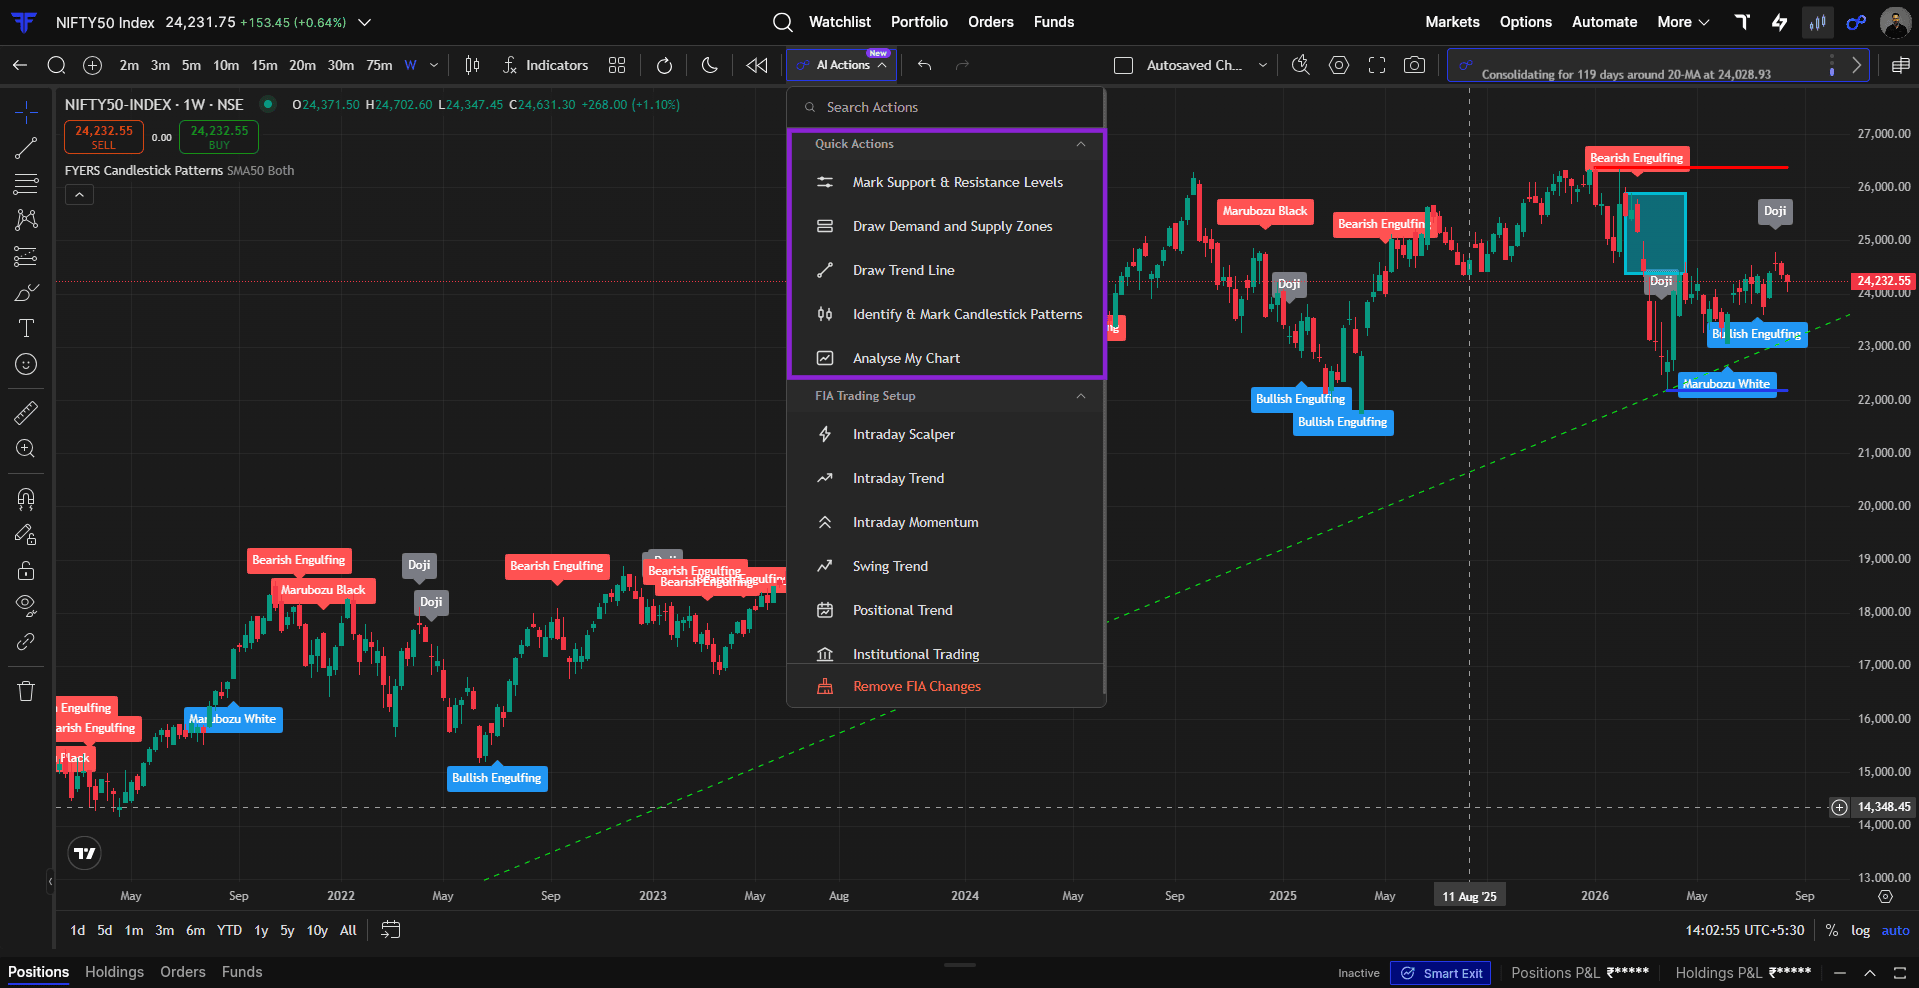Image resolution: width=1919 pixels, height=988 pixels.
Task: Focus the Search Actions input field
Action: pos(946,107)
